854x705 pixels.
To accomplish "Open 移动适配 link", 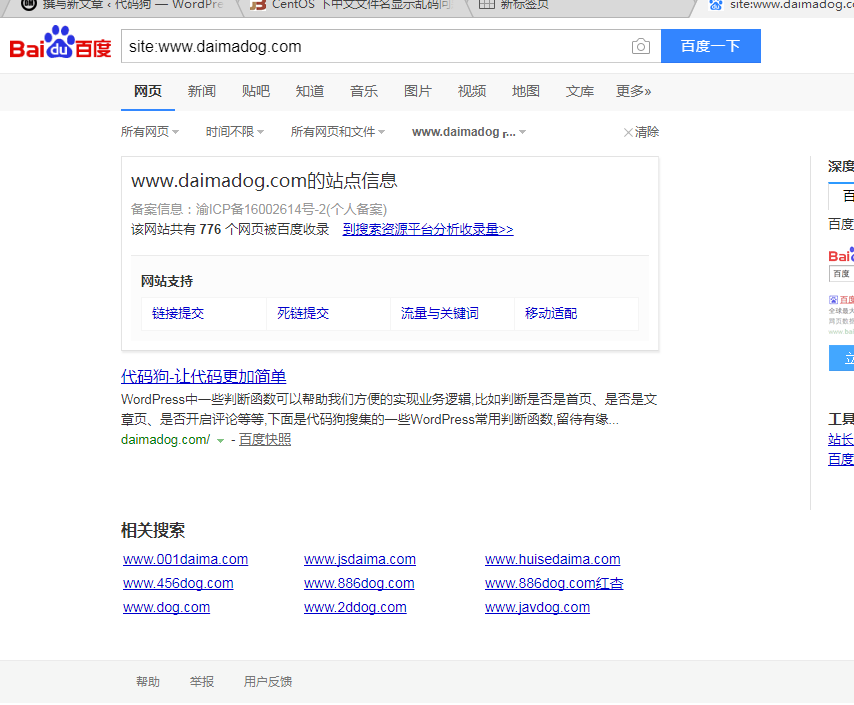I will (551, 313).
